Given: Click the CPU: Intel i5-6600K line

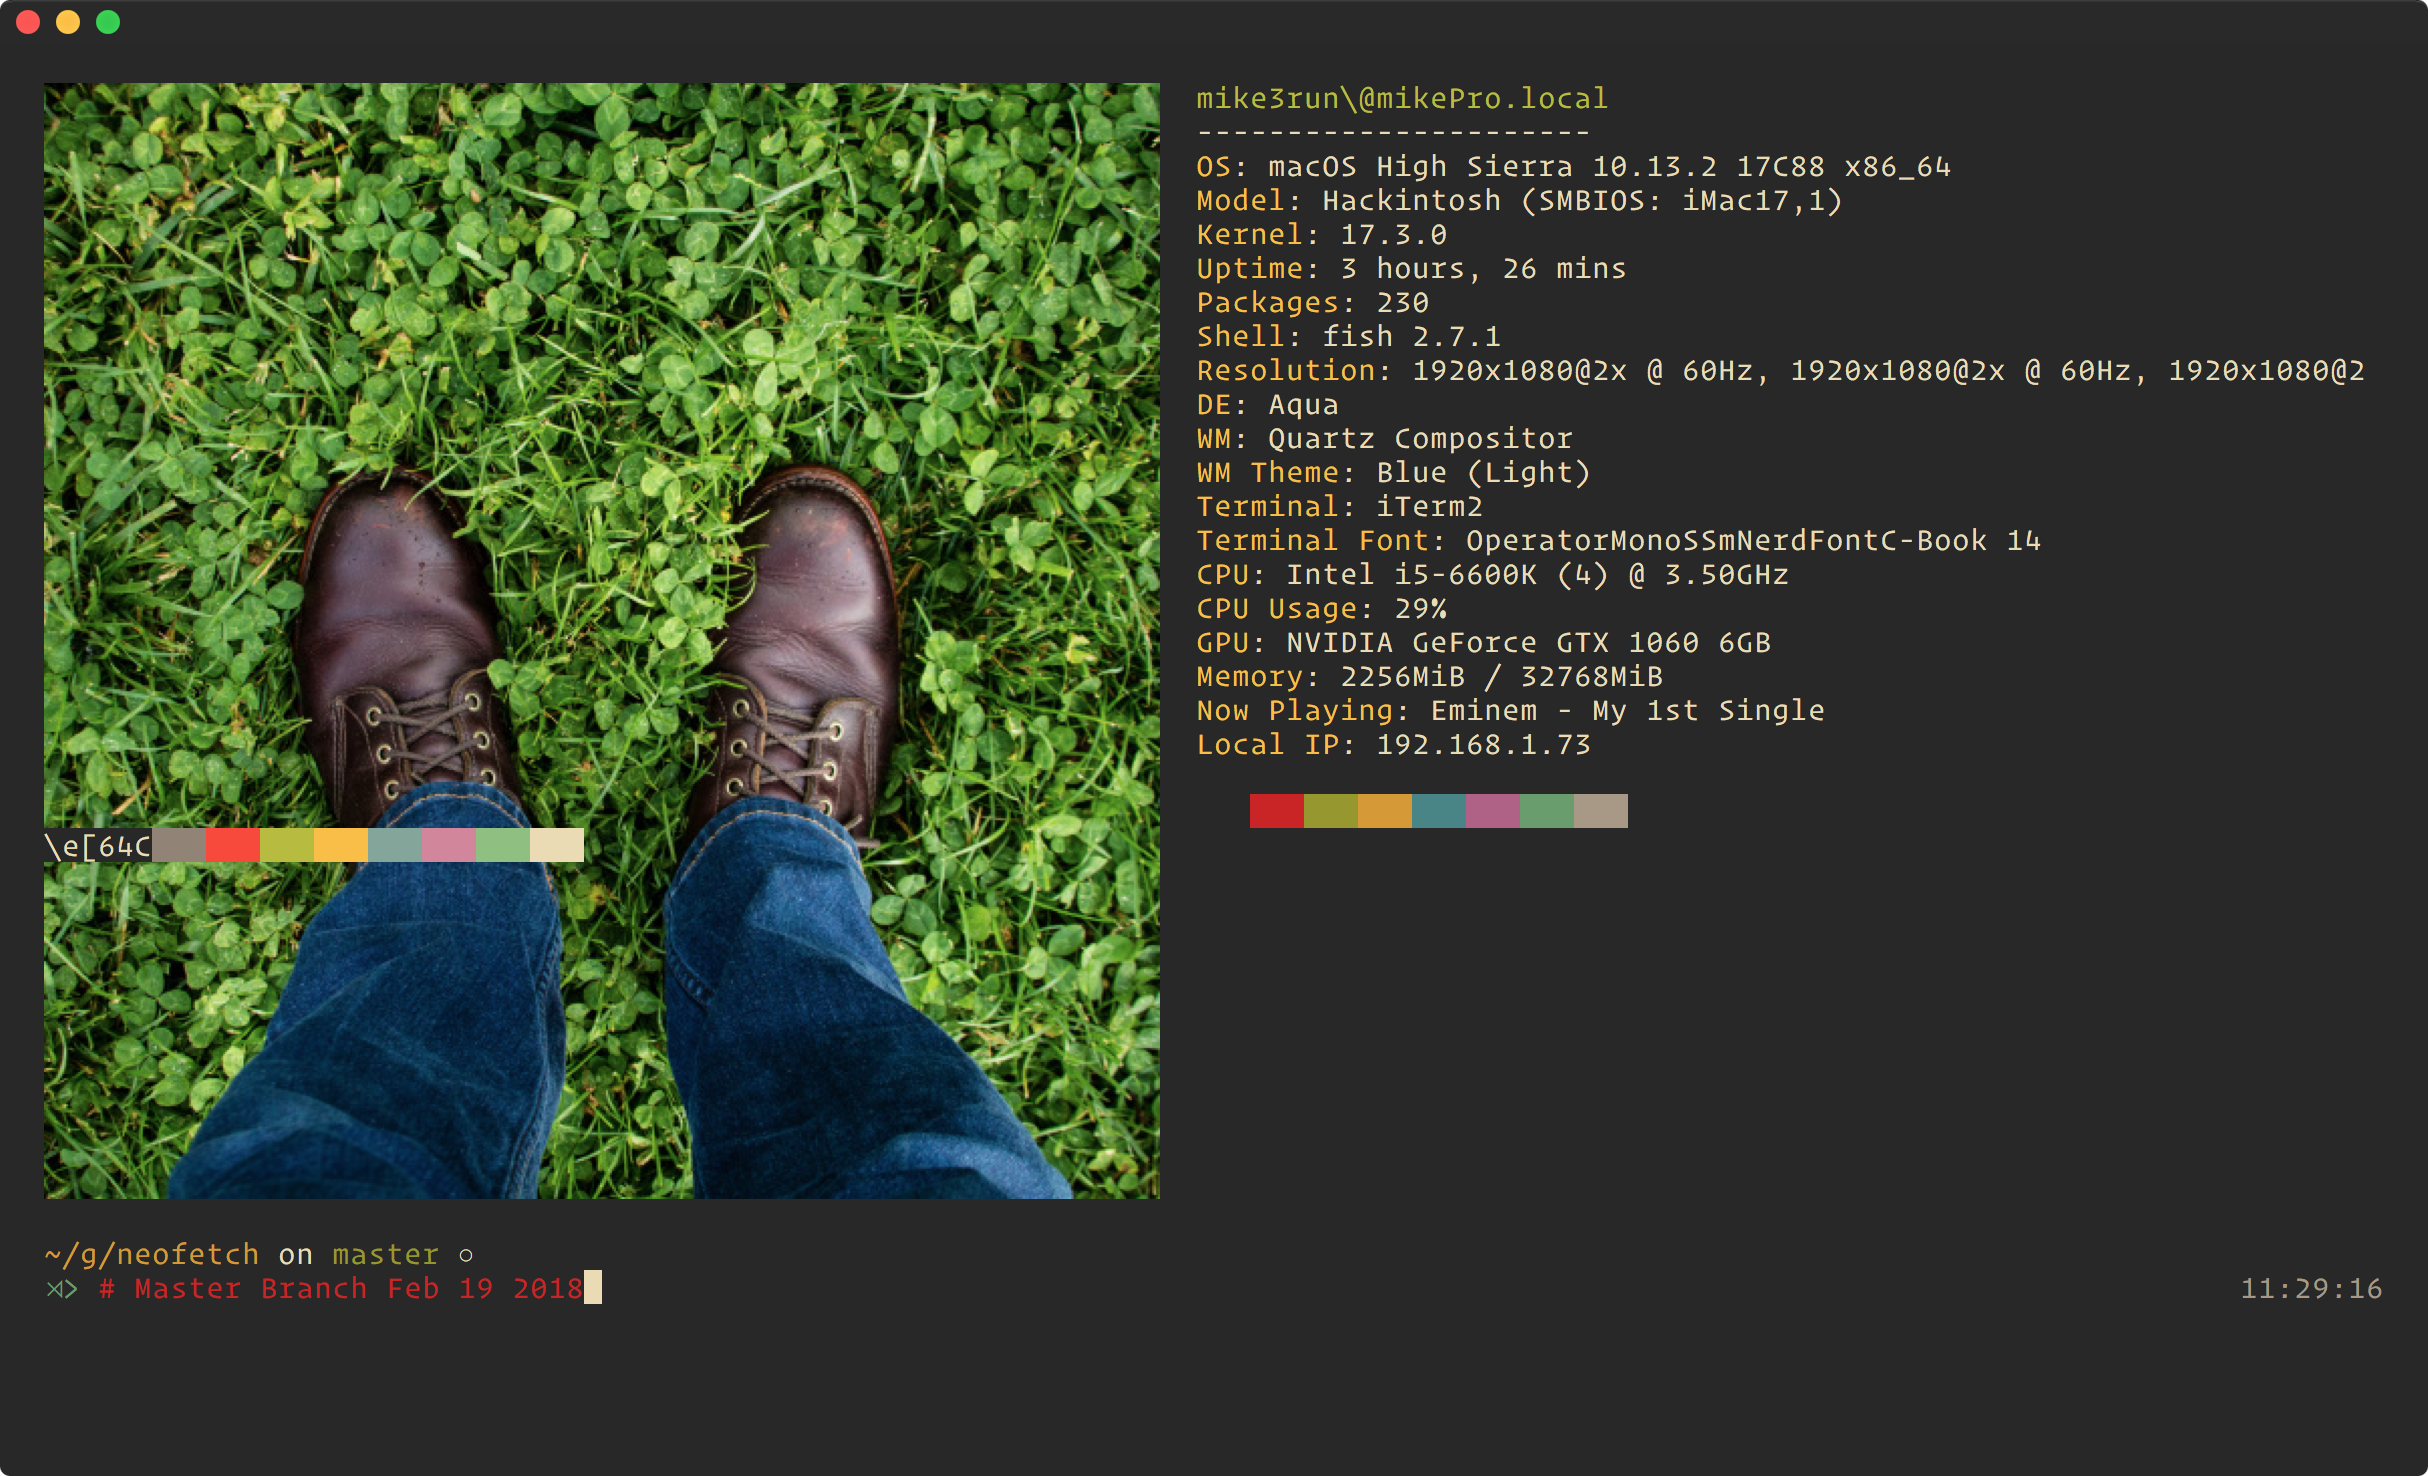Looking at the screenshot, I should click(1493, 574).
